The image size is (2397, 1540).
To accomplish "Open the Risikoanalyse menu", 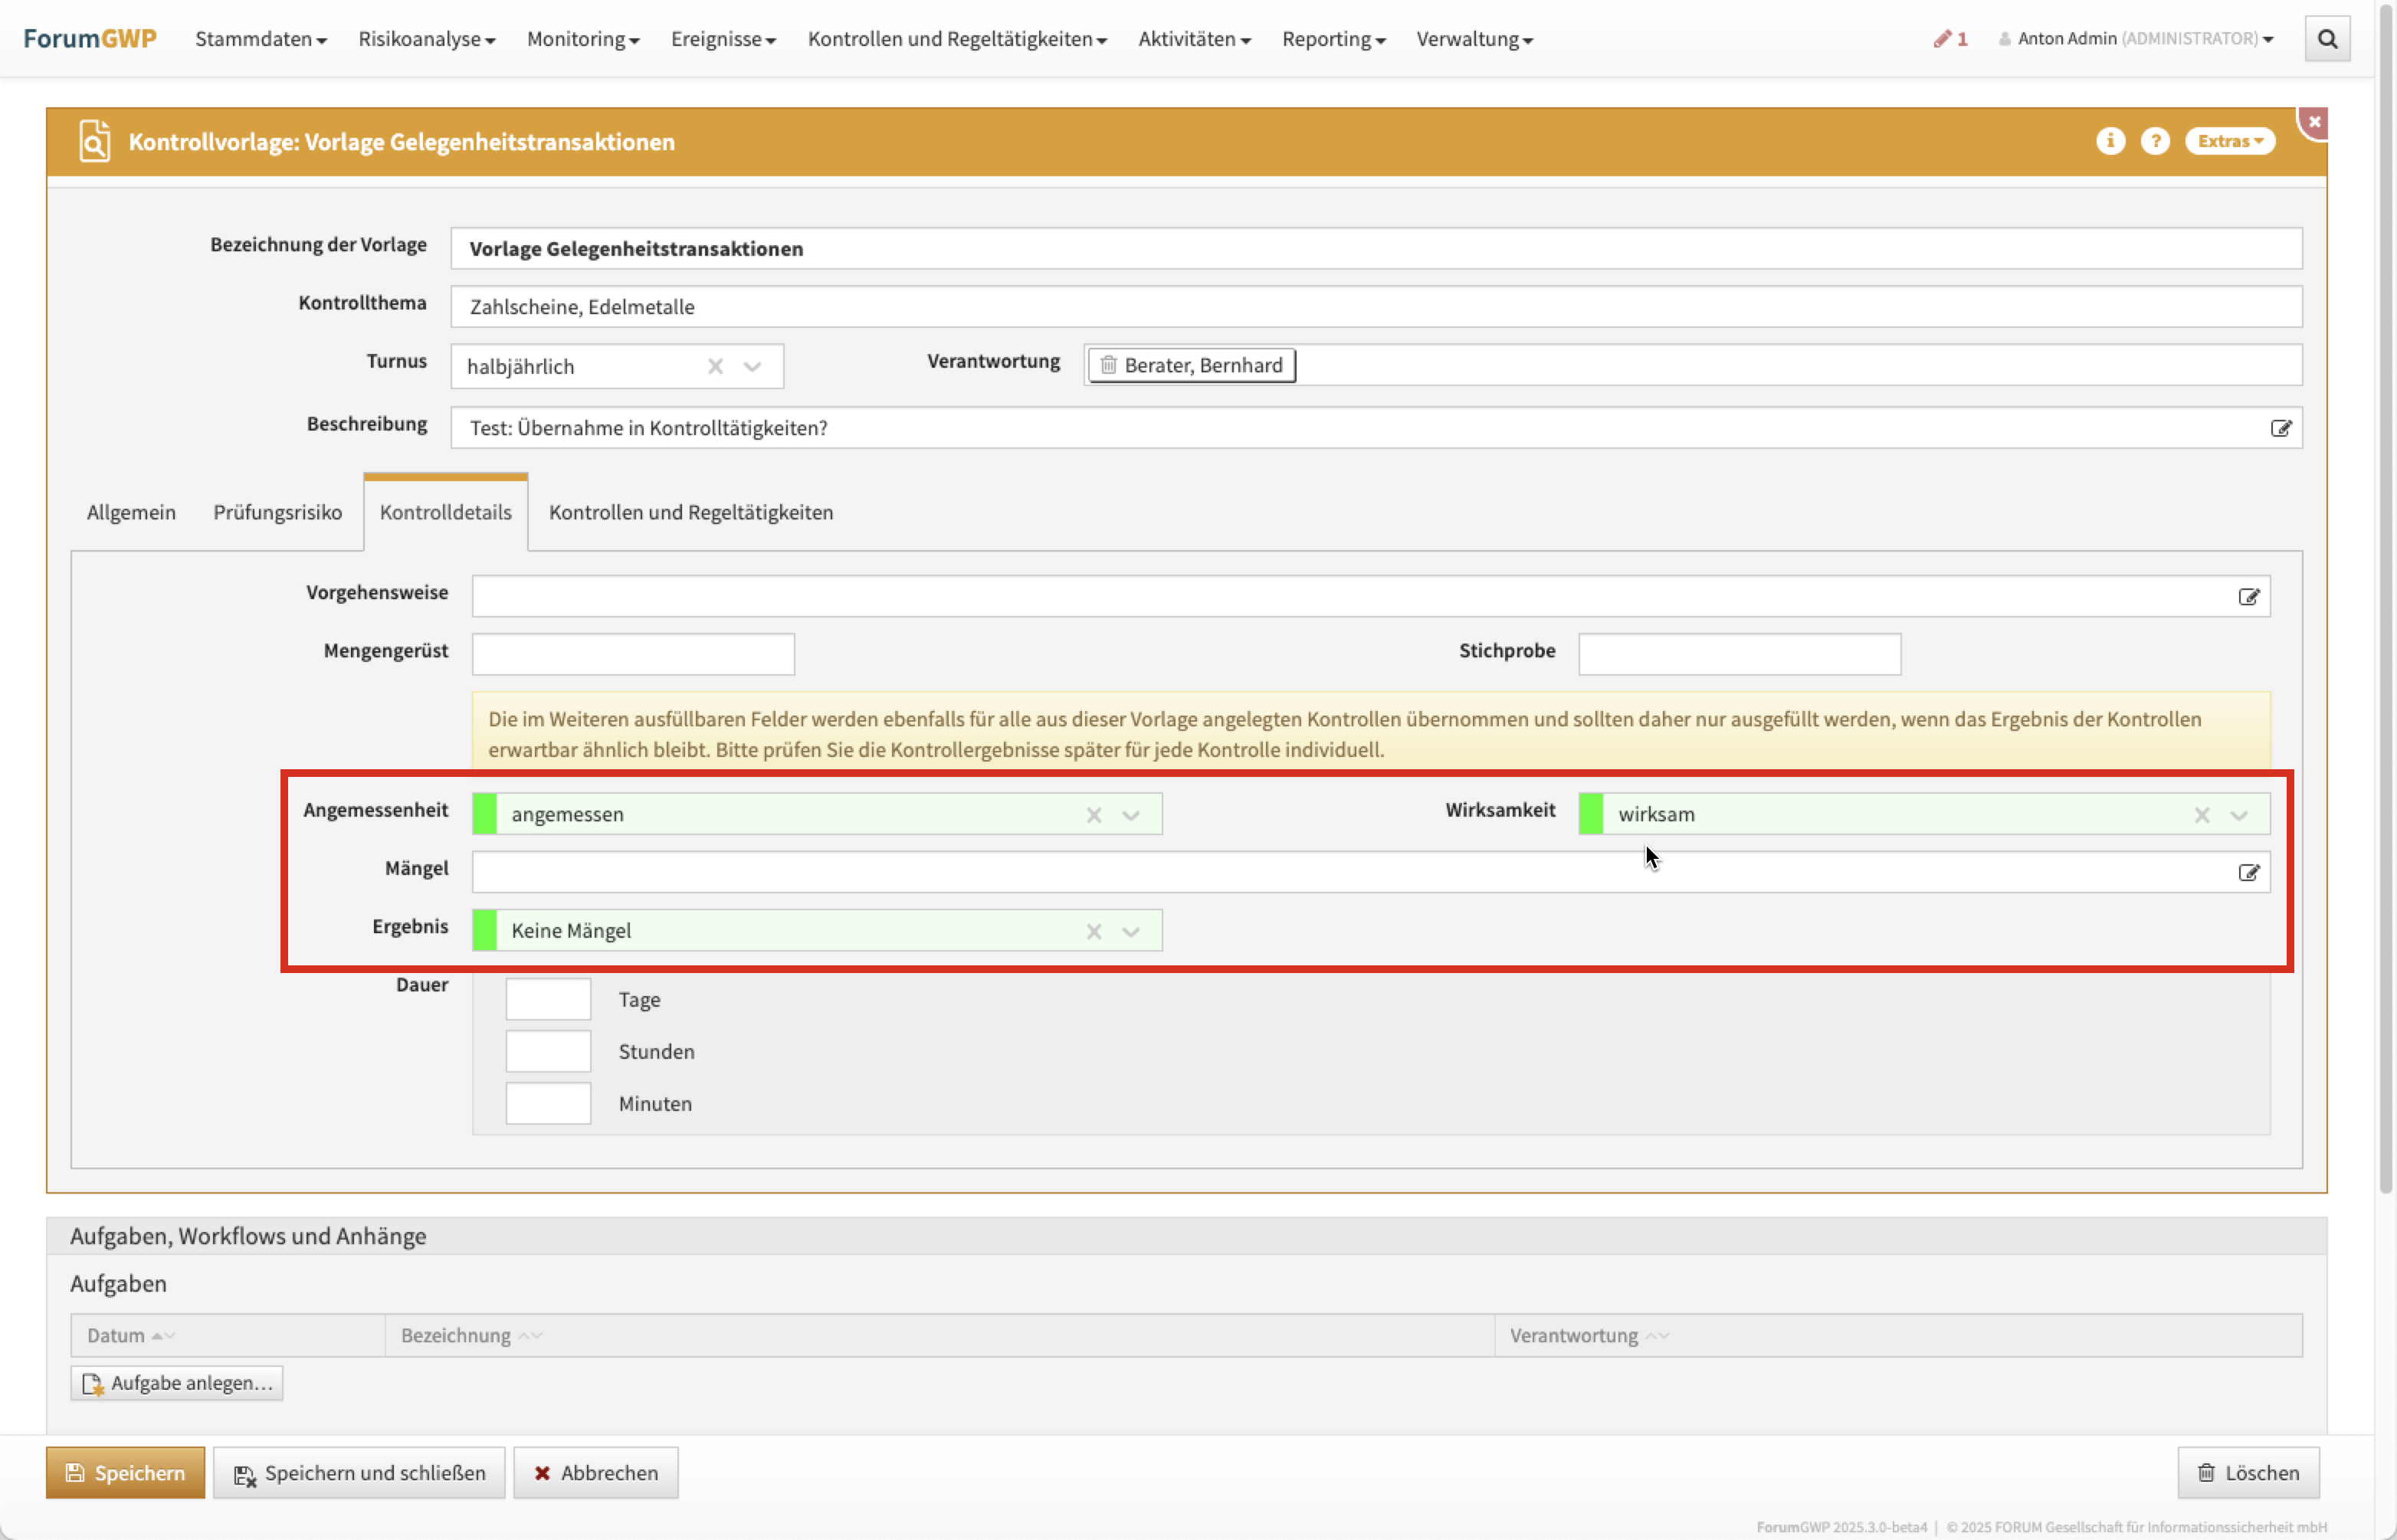I will 426,39.
